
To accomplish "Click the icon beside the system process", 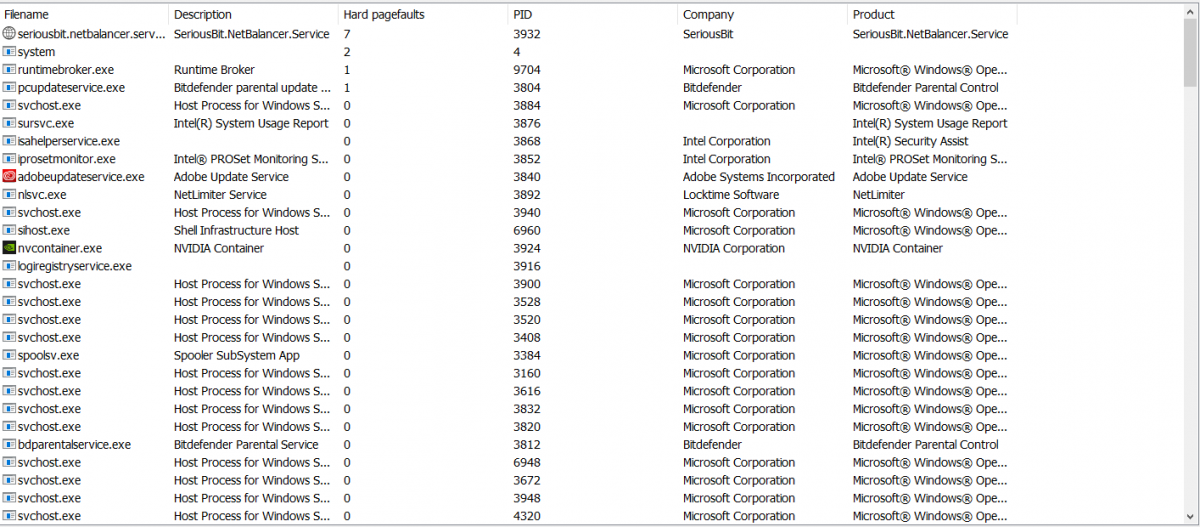I will pyautogui.click(x=9, y=52).
